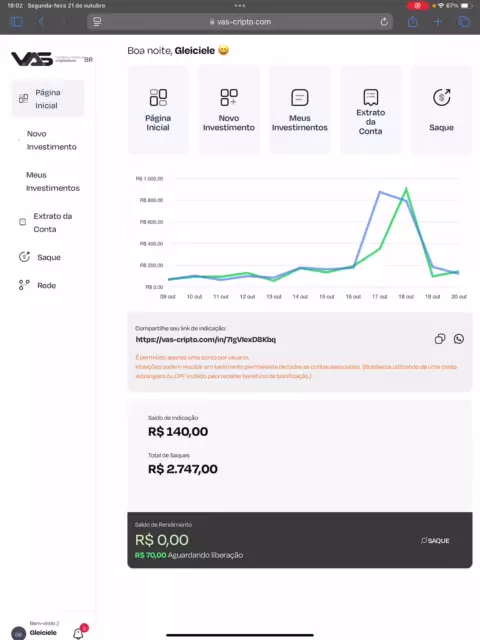The width and height of the screenshot is (480, 640).
Task: Toggle the Safari sidebar icon
Action: (17, 22)
